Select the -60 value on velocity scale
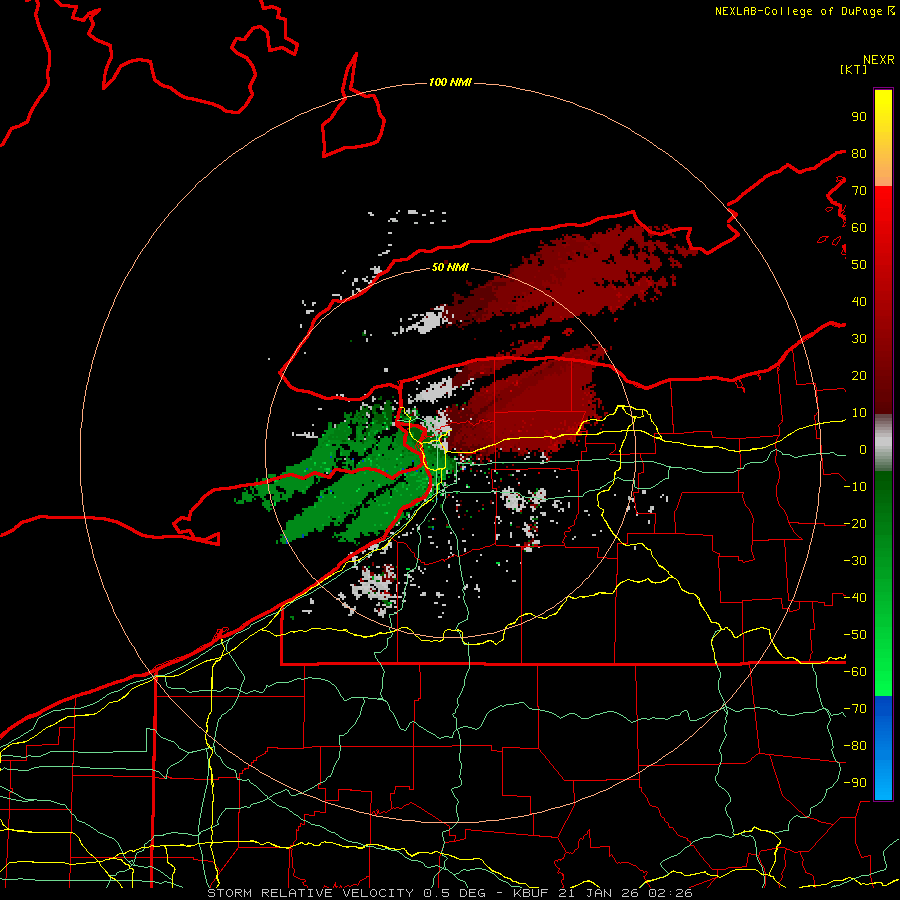The width and height of the screenshot is (900, 900). [x=855, y=672]
